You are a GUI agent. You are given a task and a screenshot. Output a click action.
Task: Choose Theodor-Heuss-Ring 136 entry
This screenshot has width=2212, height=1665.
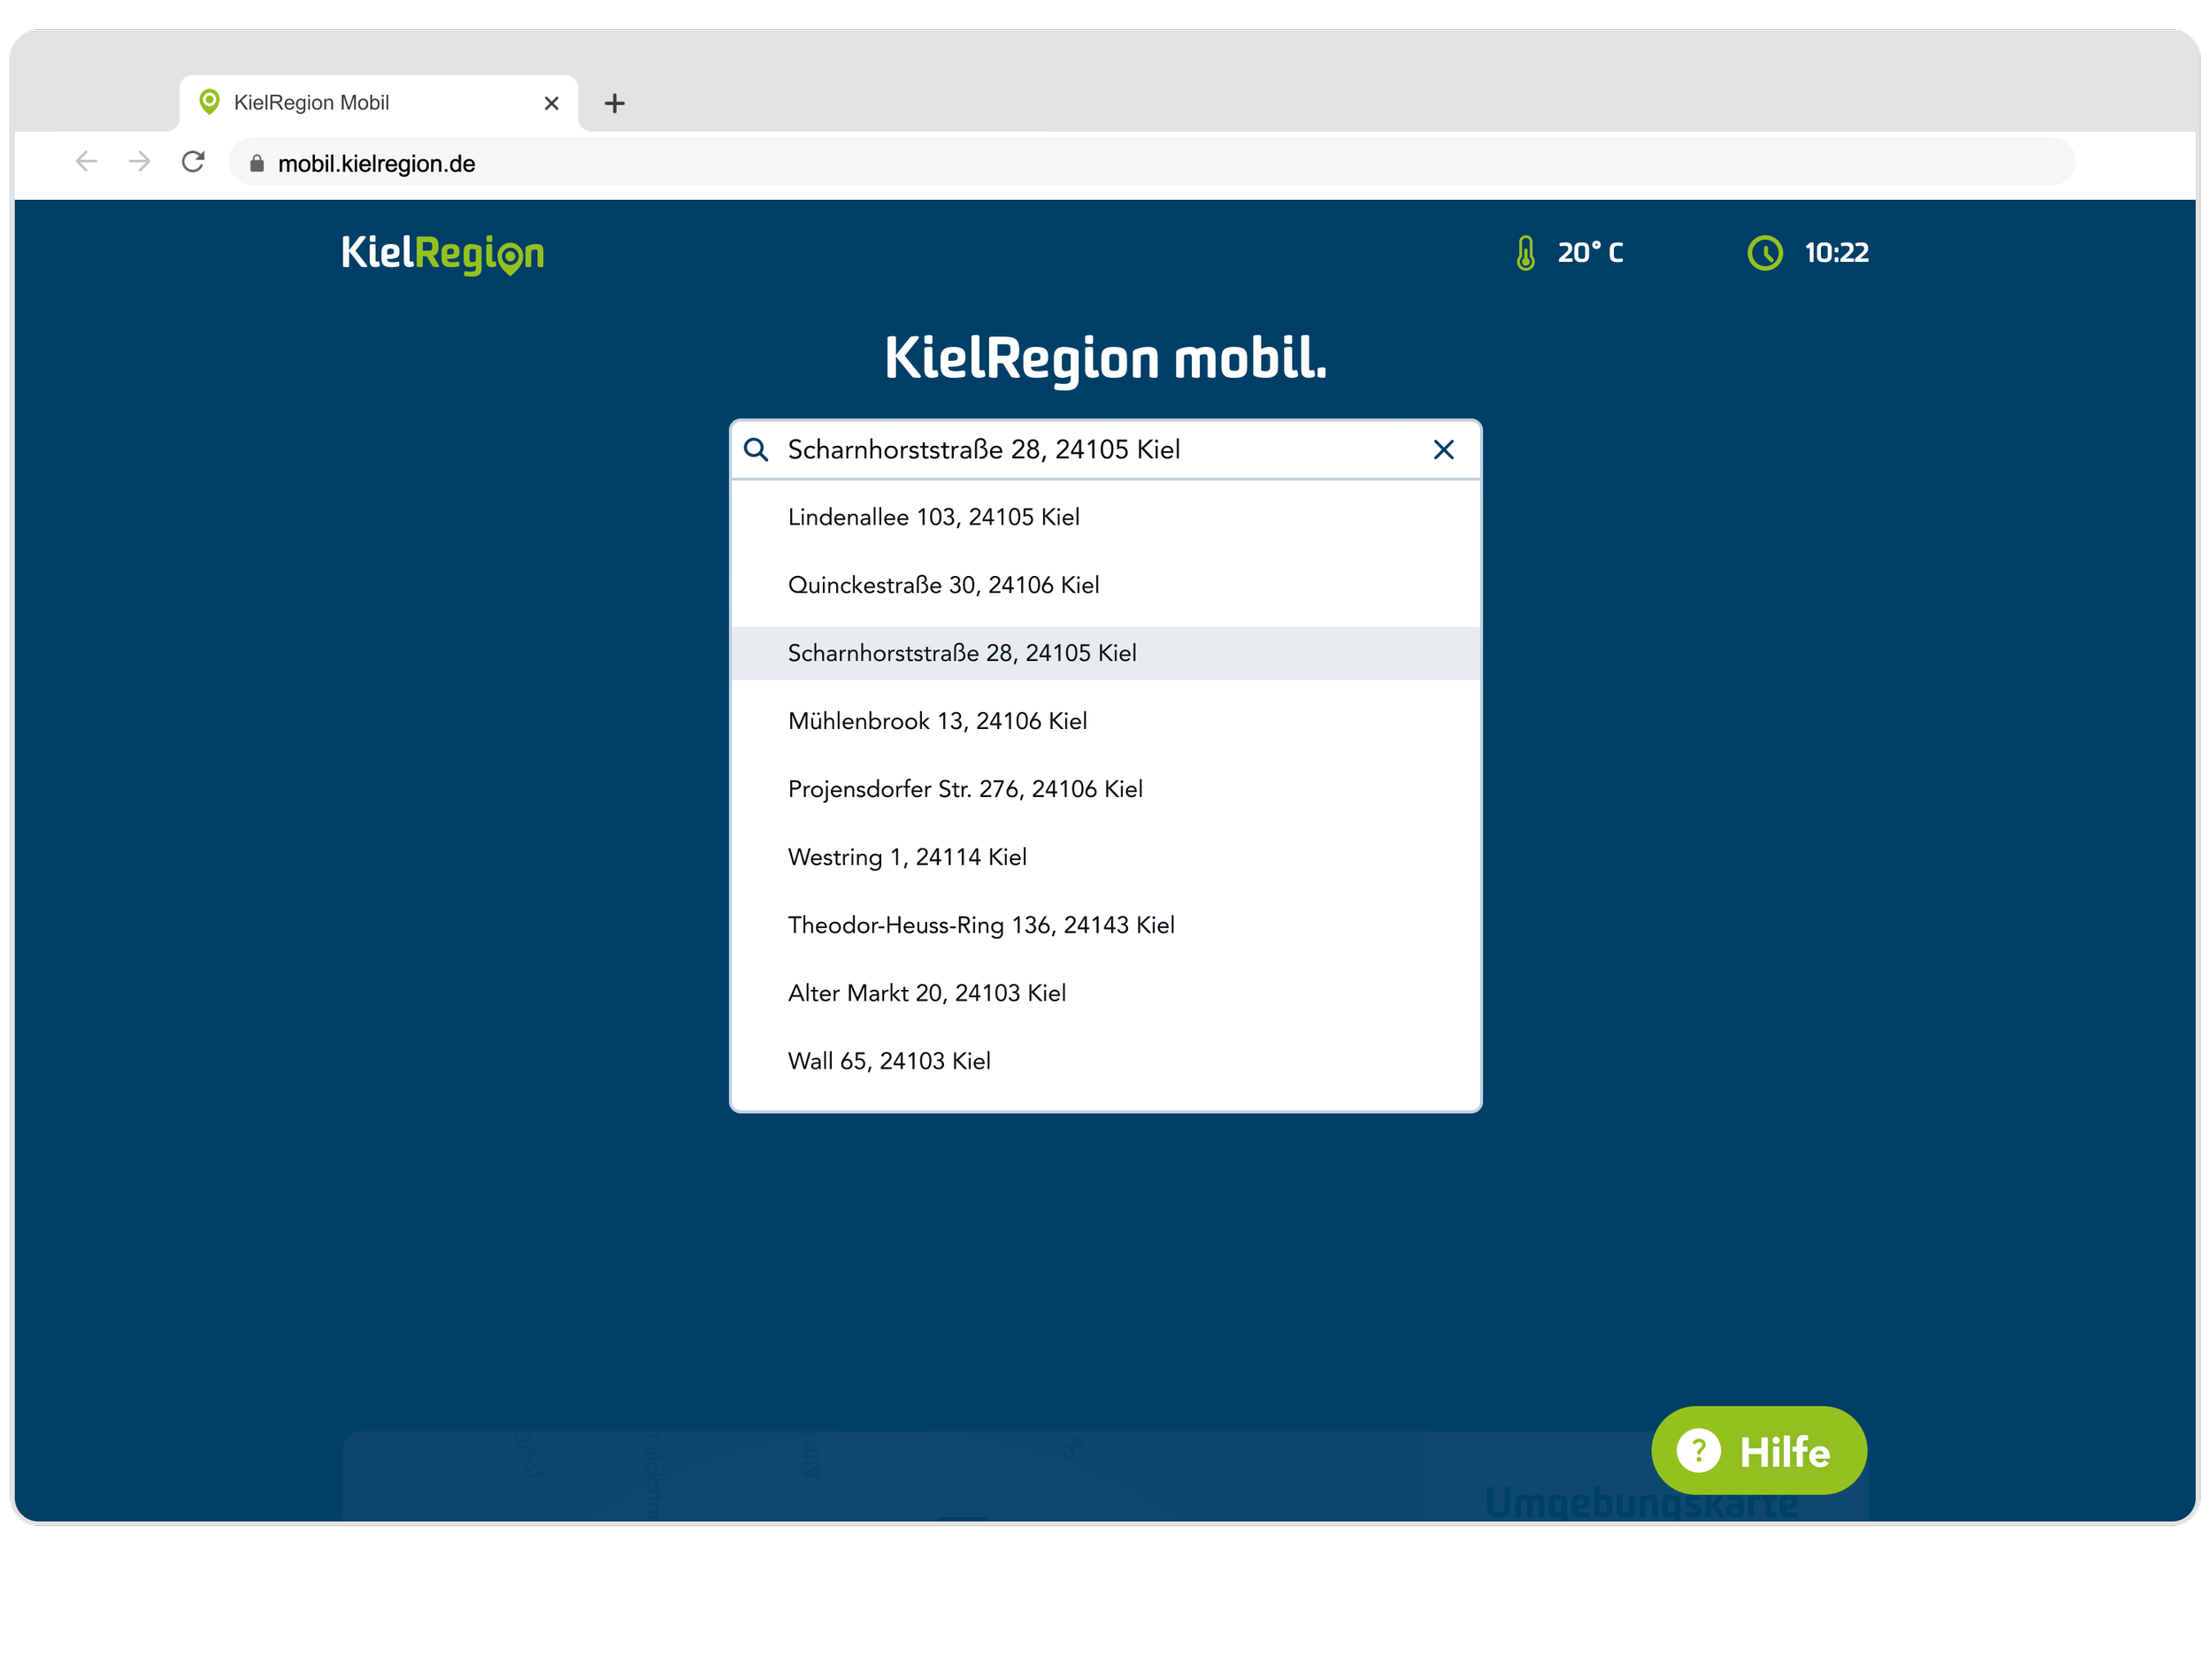click(980, 925)
